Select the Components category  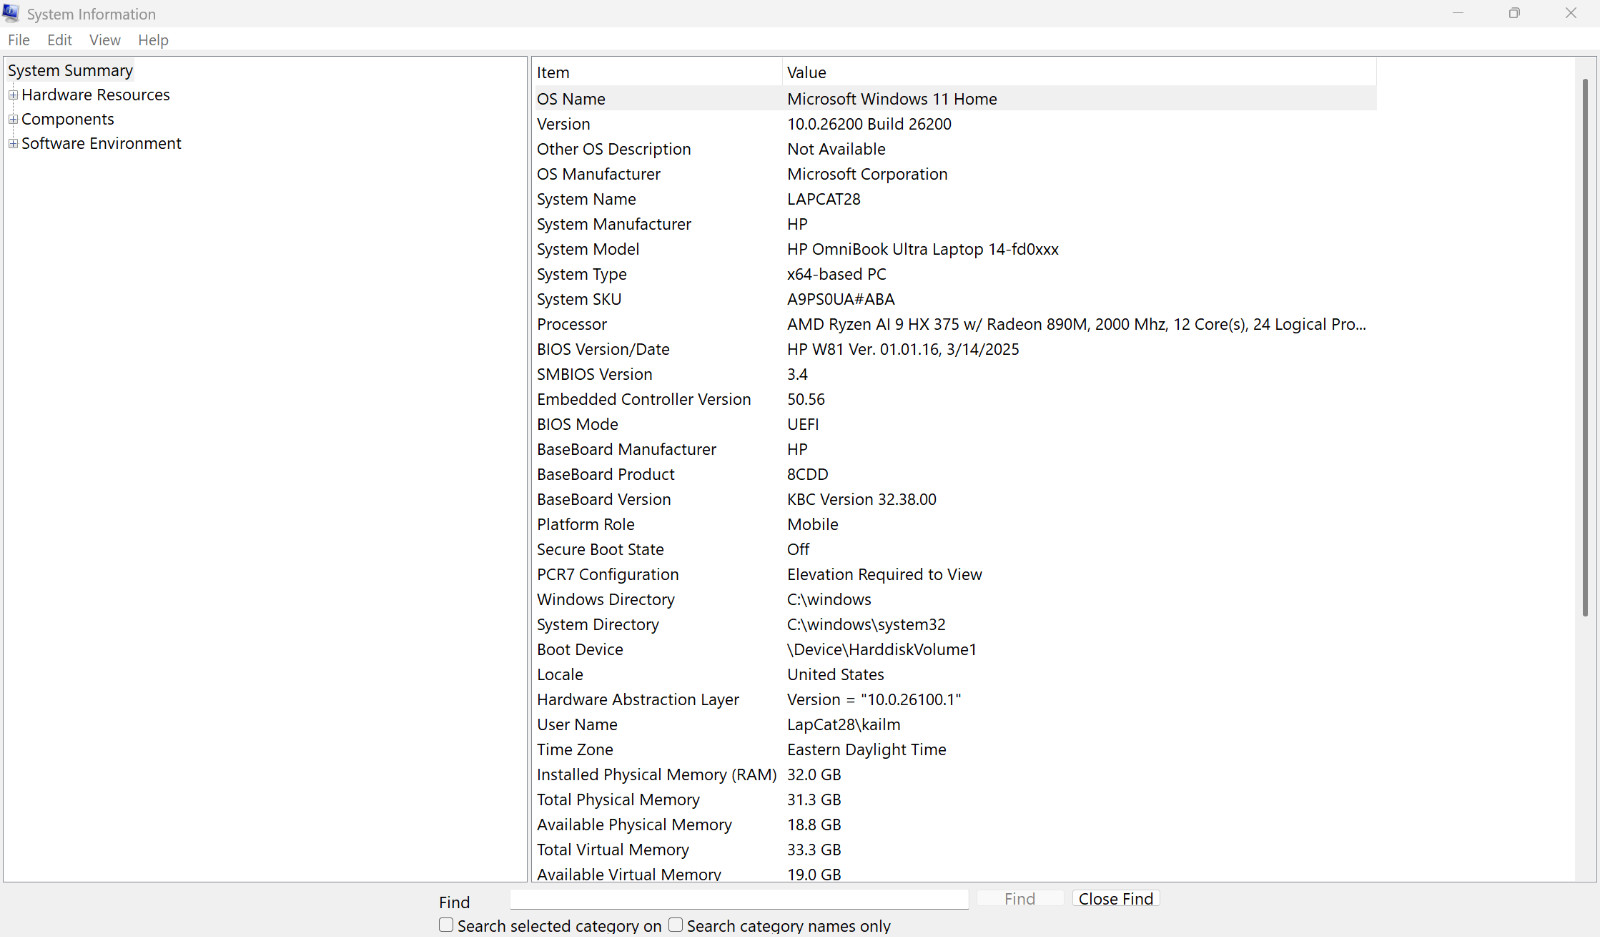(x=68, y=119)
